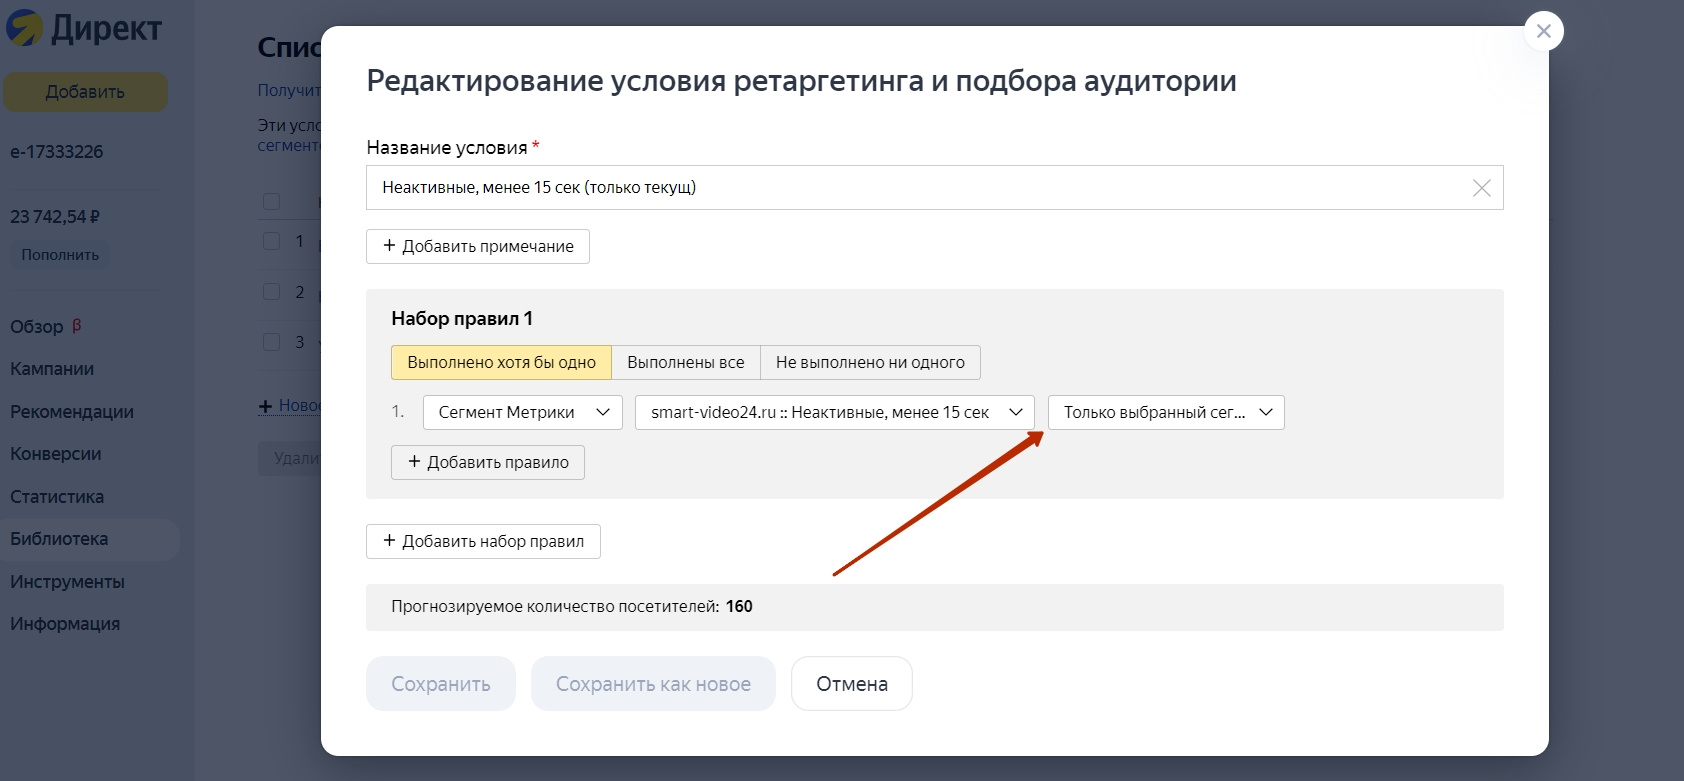Select Не выполнено ни одного option
Screen dimensions: 1684x781
[x=870, y=362]
